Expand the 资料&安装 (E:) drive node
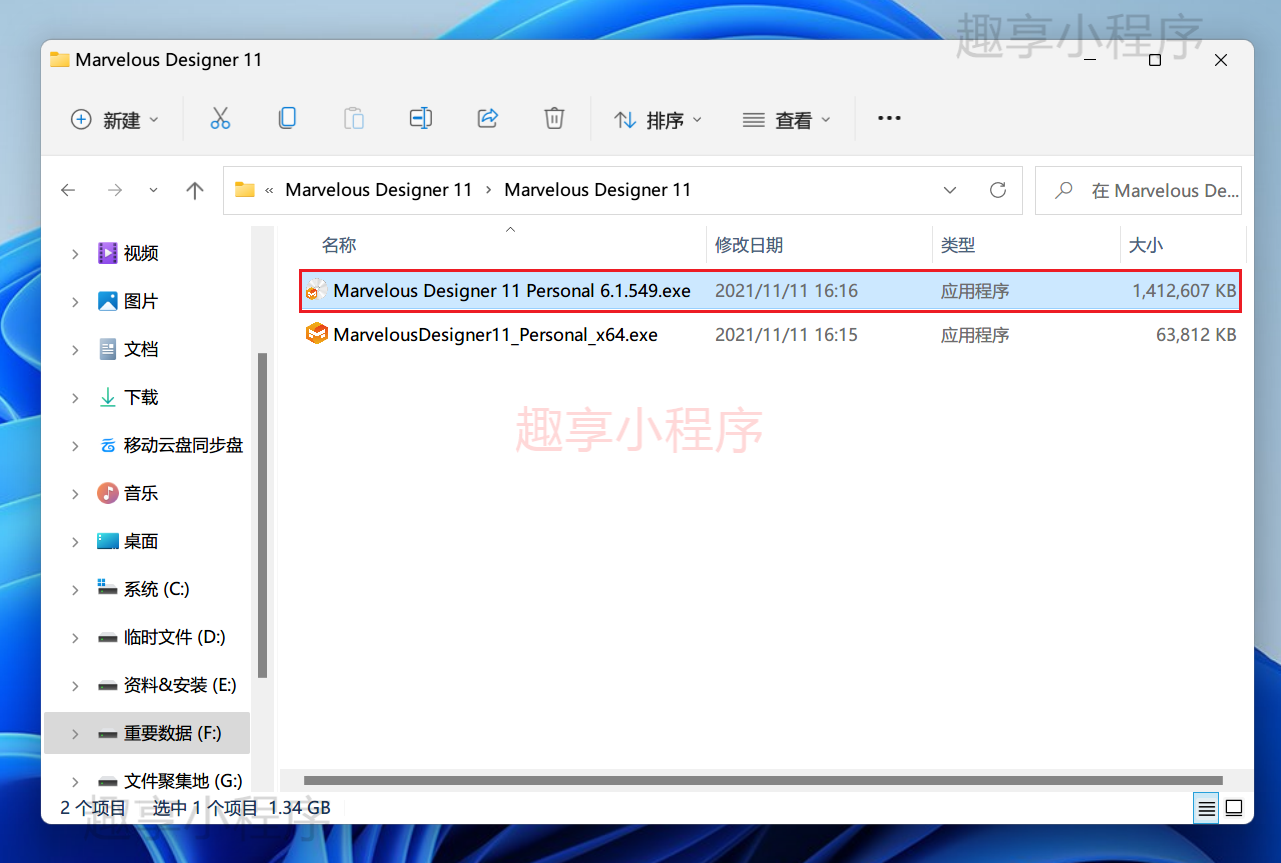The height and width of the screenshot is (863, 1281). click(x=75, y=686)
